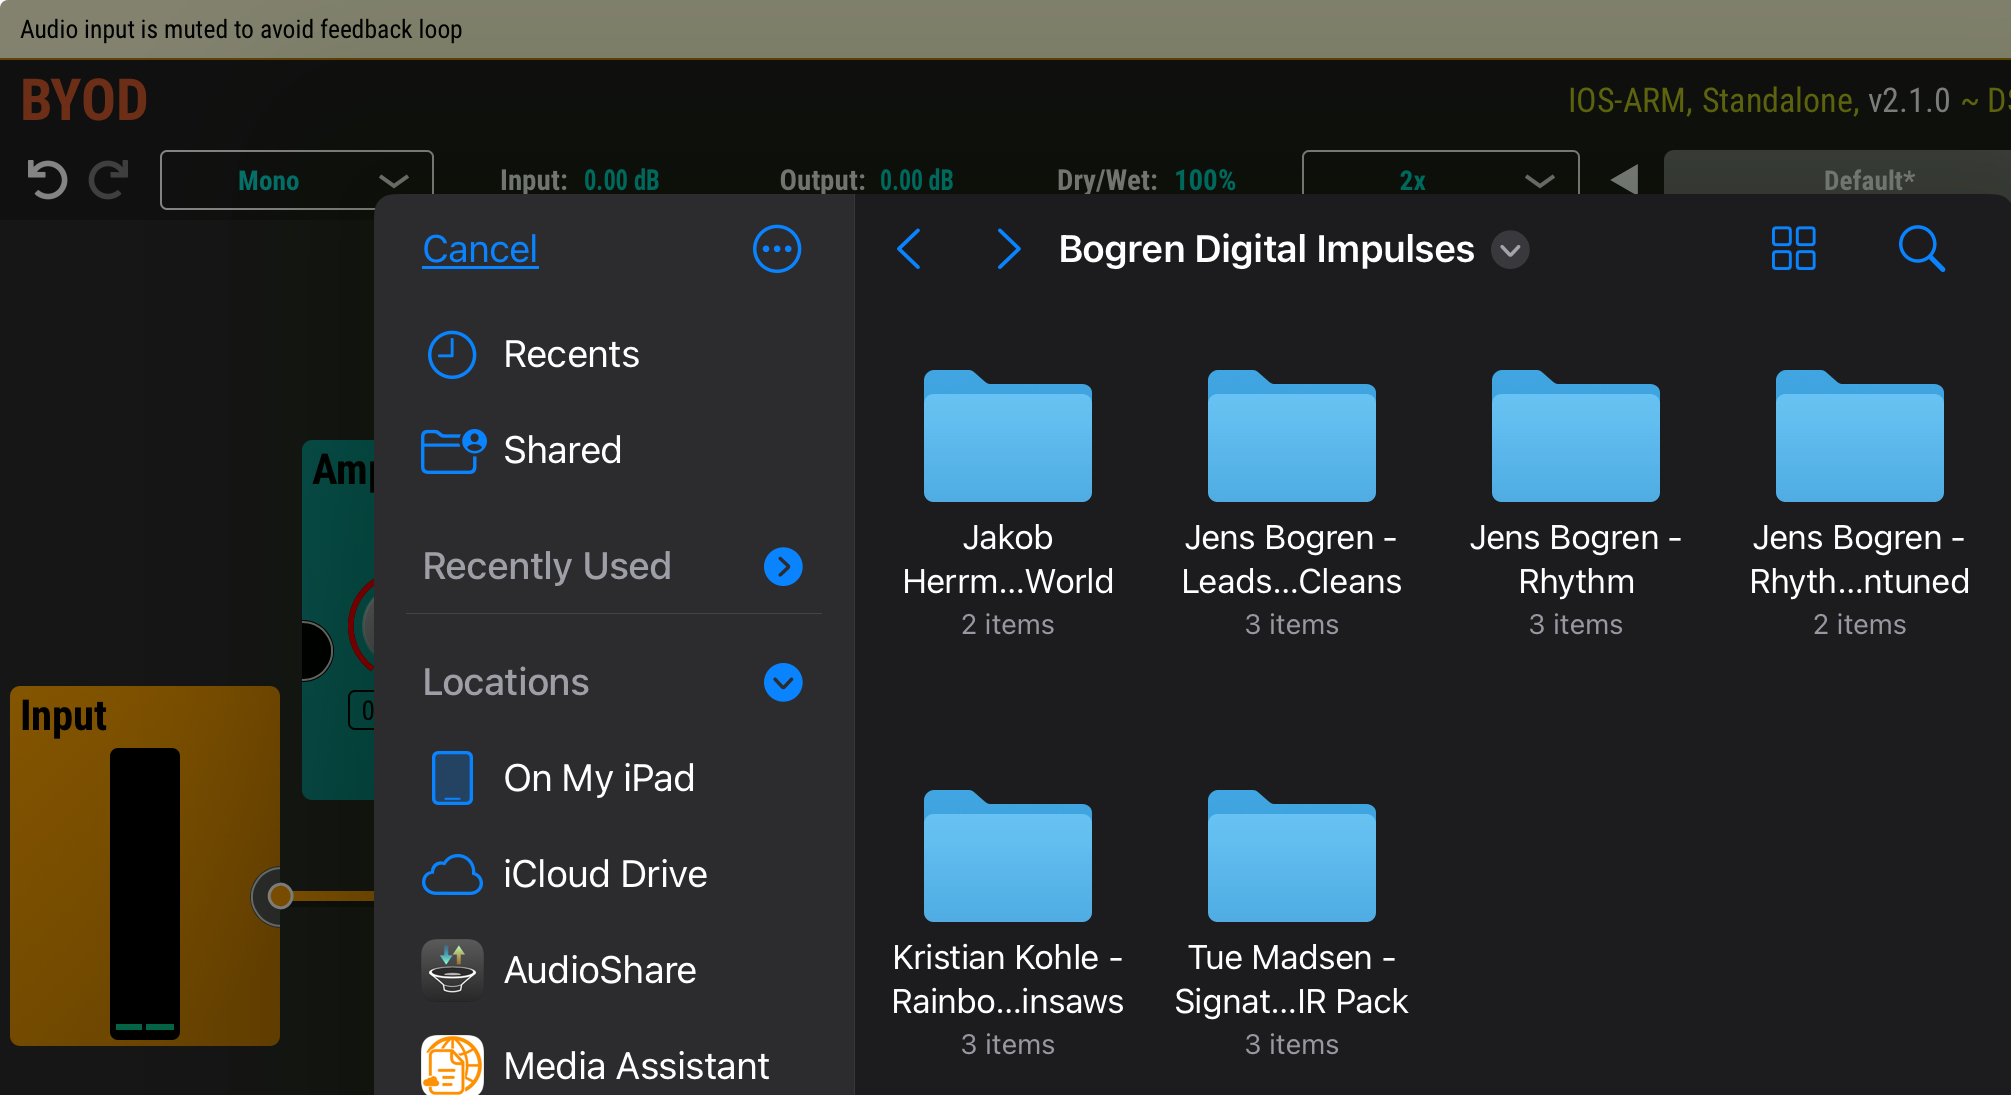Click the Input module title
The width and height of the screenshot is (2011, 1095).
[x=64, y=717]
